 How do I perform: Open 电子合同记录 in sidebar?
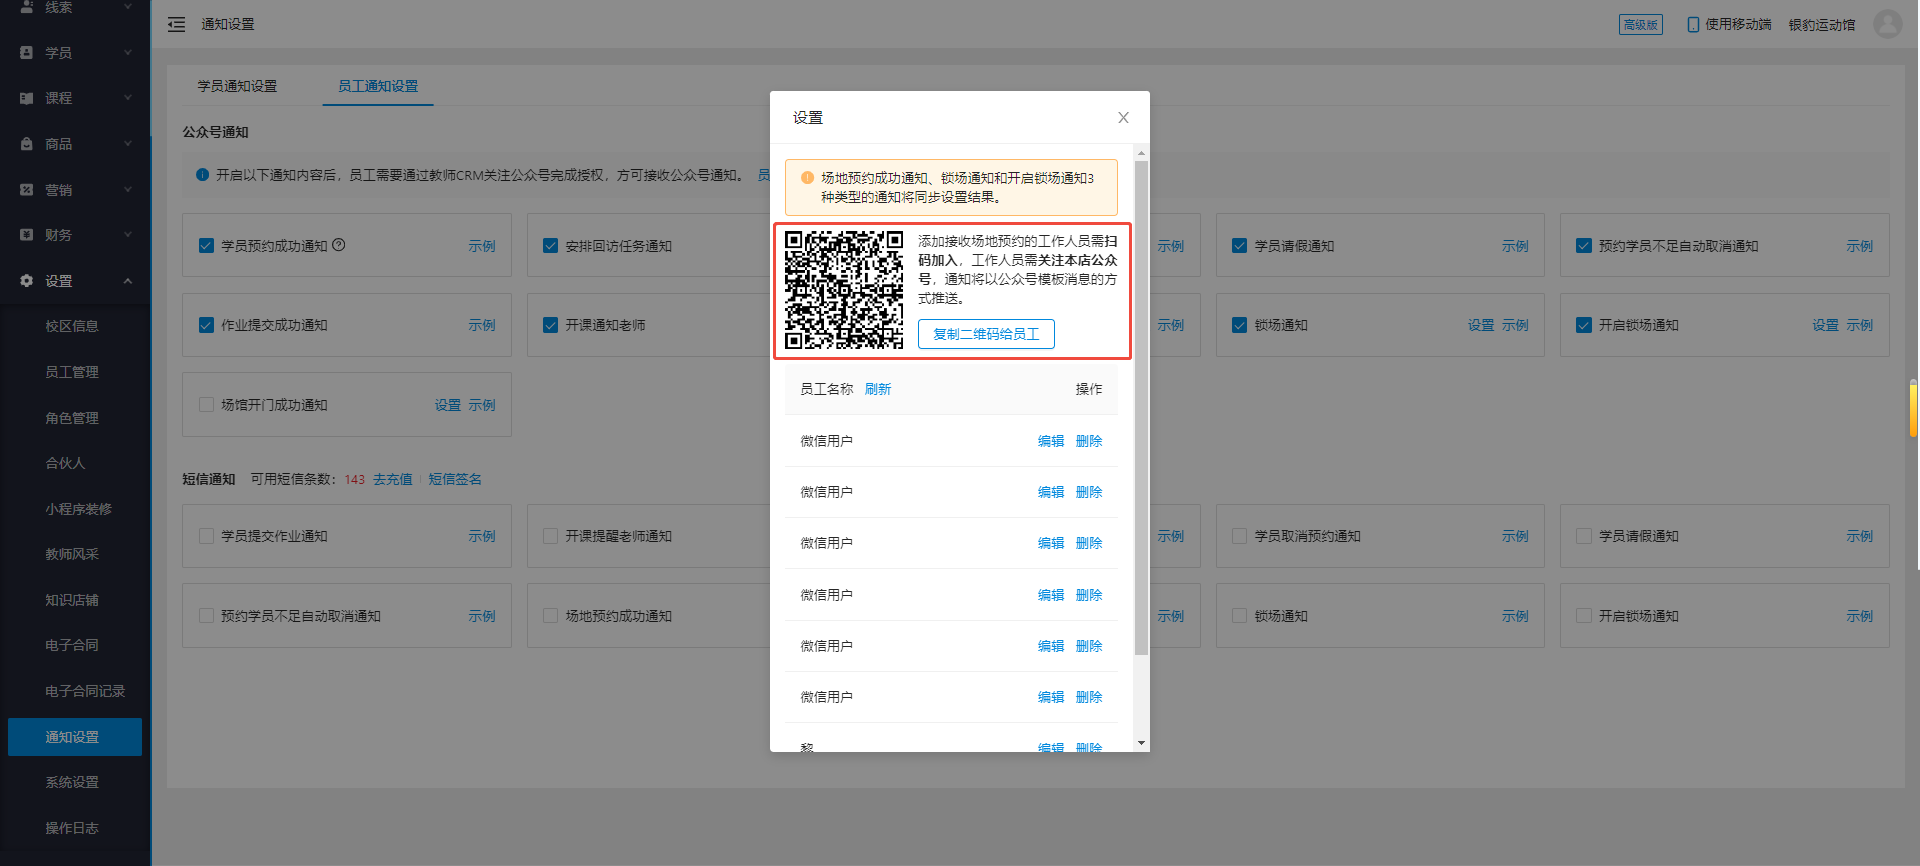click(85, 691)
